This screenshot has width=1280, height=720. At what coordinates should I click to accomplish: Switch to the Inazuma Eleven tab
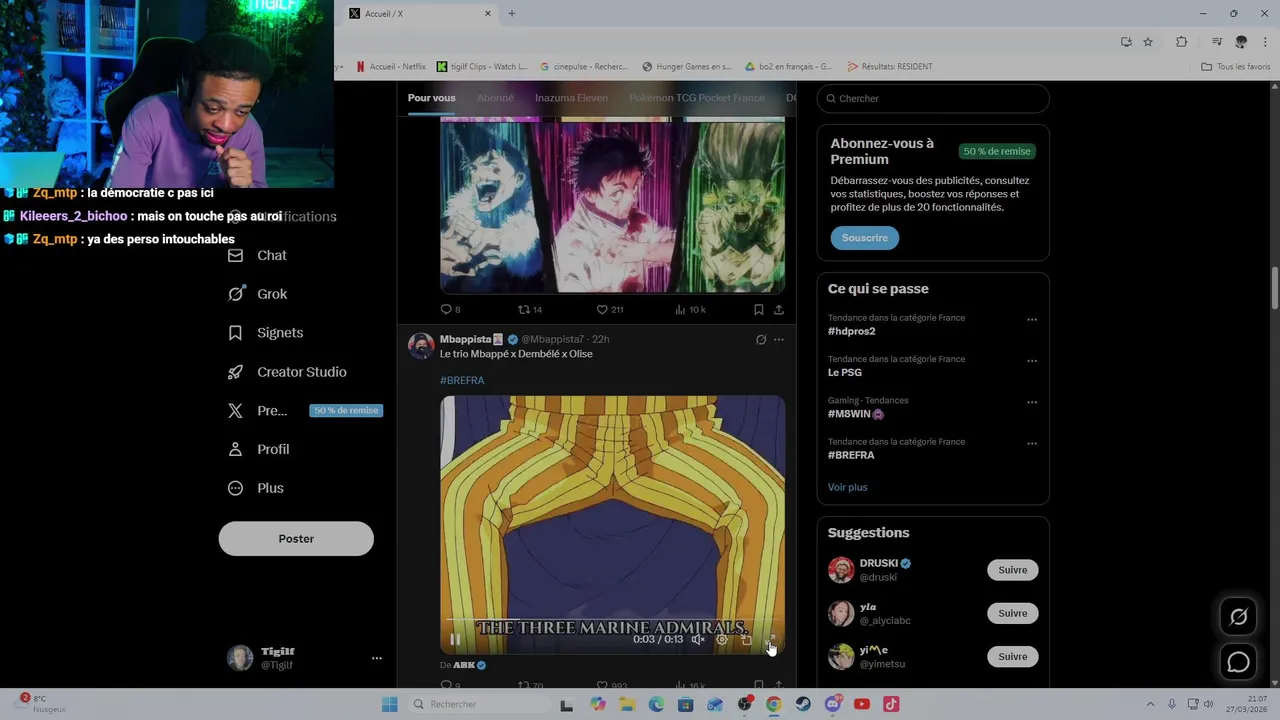pos(571,98)
